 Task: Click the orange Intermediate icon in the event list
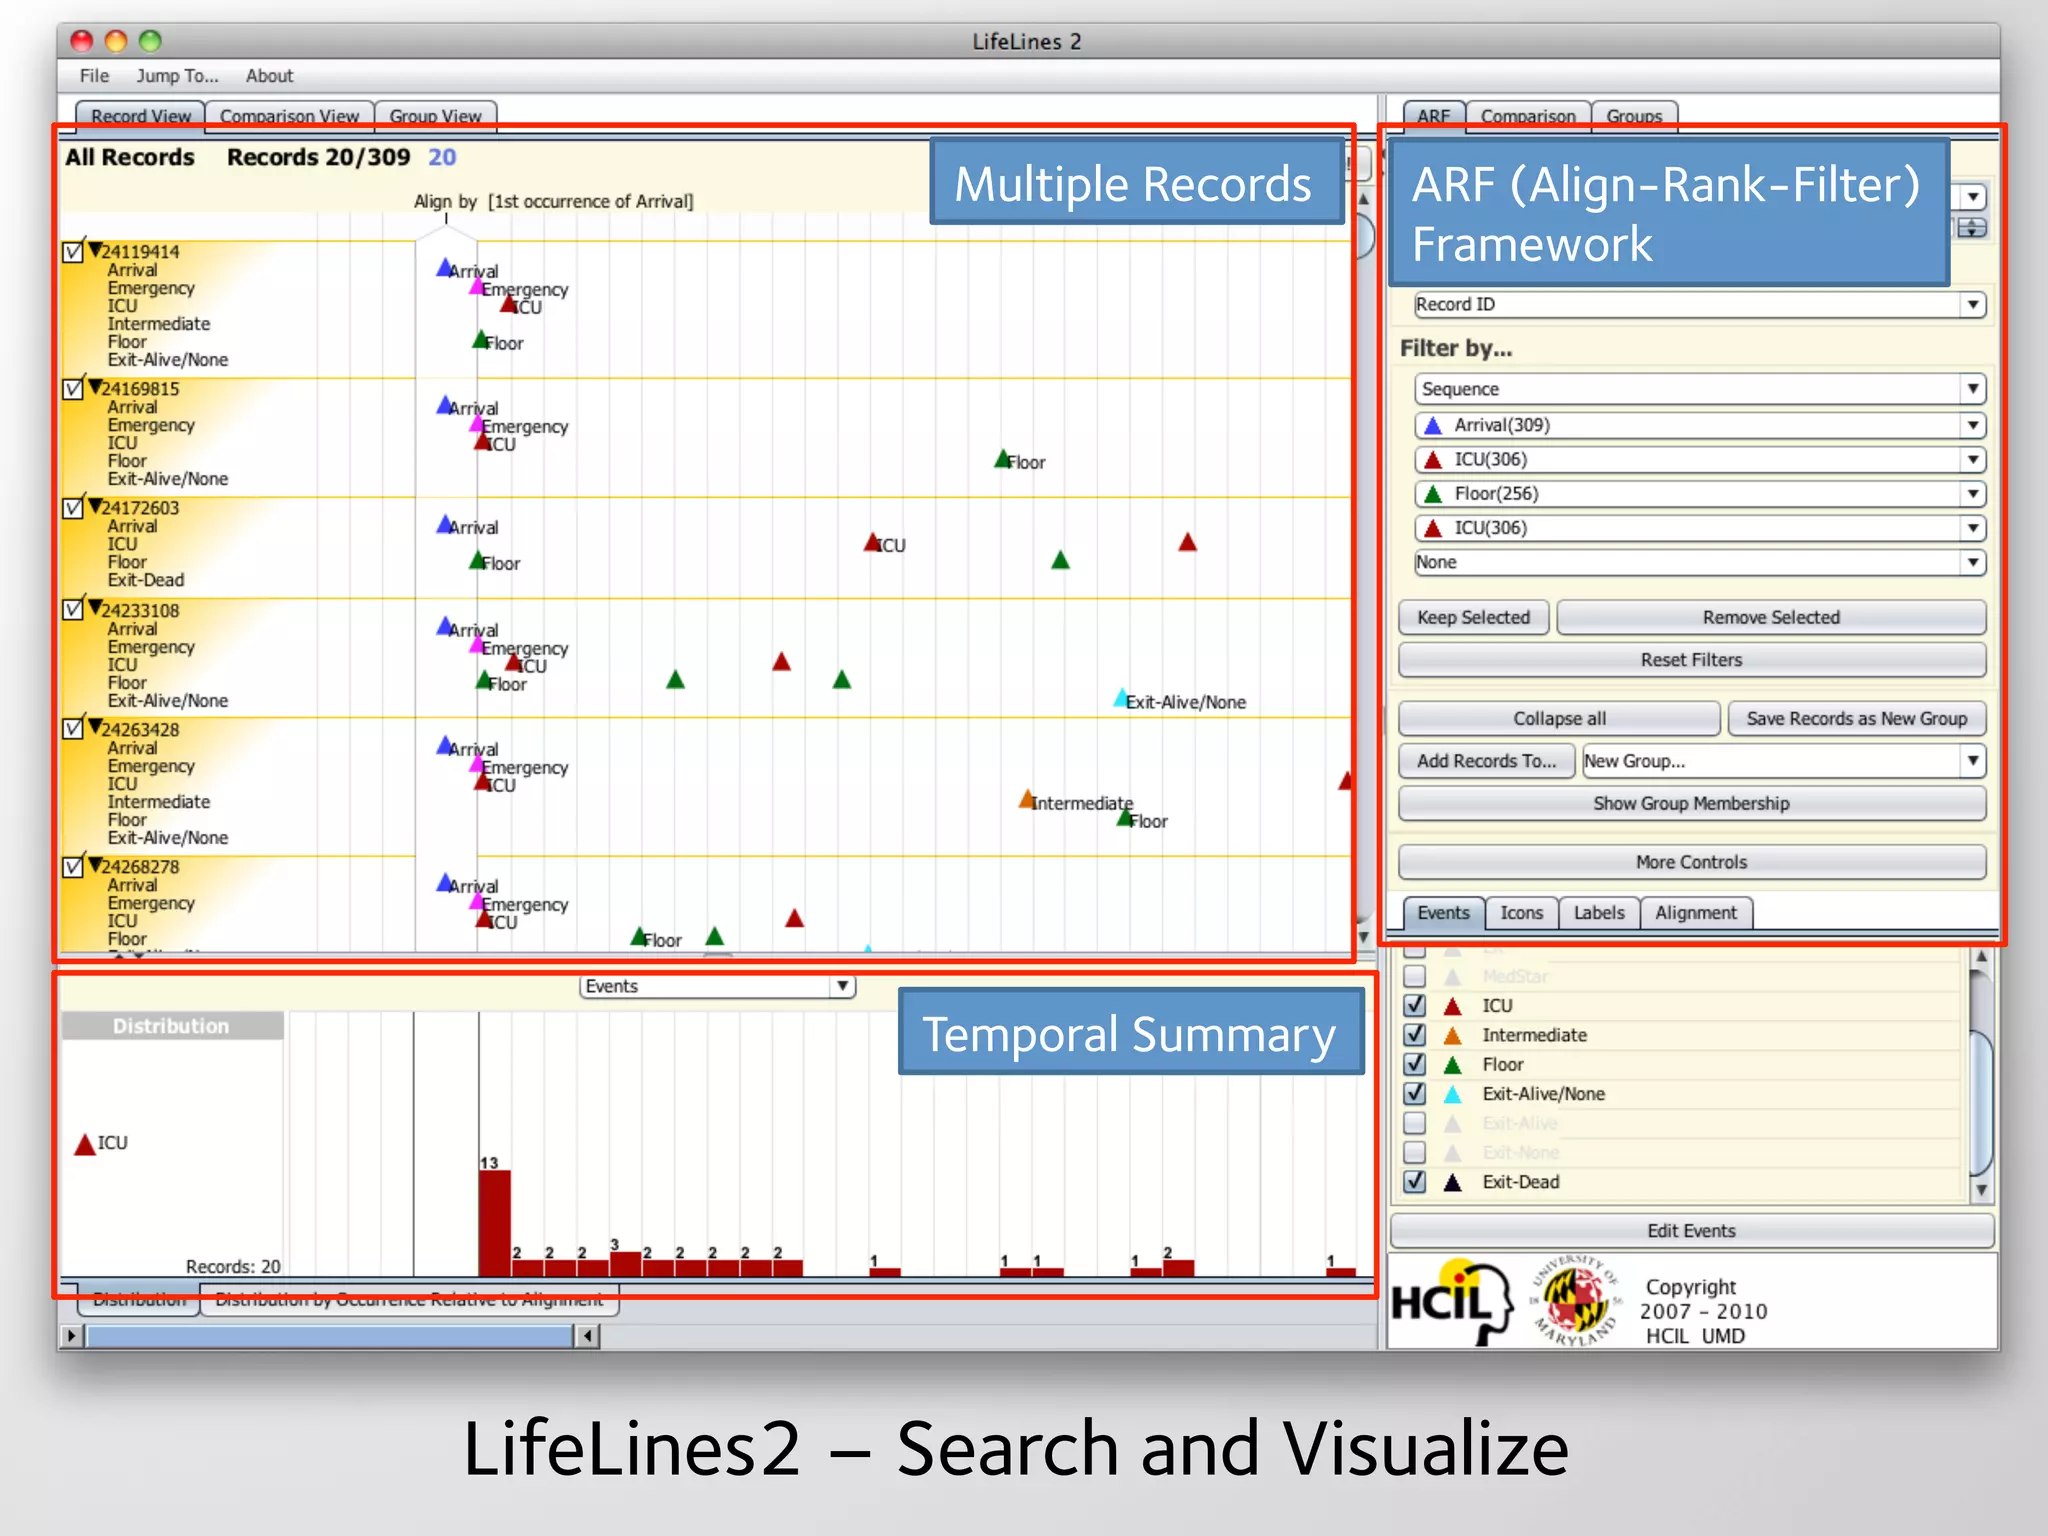coord(1453,1036)
